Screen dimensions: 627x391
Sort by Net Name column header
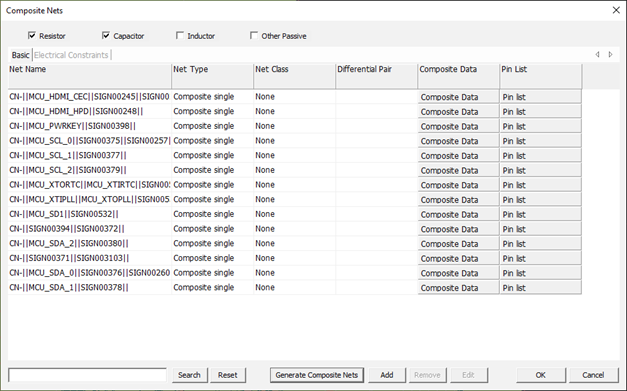90,76
